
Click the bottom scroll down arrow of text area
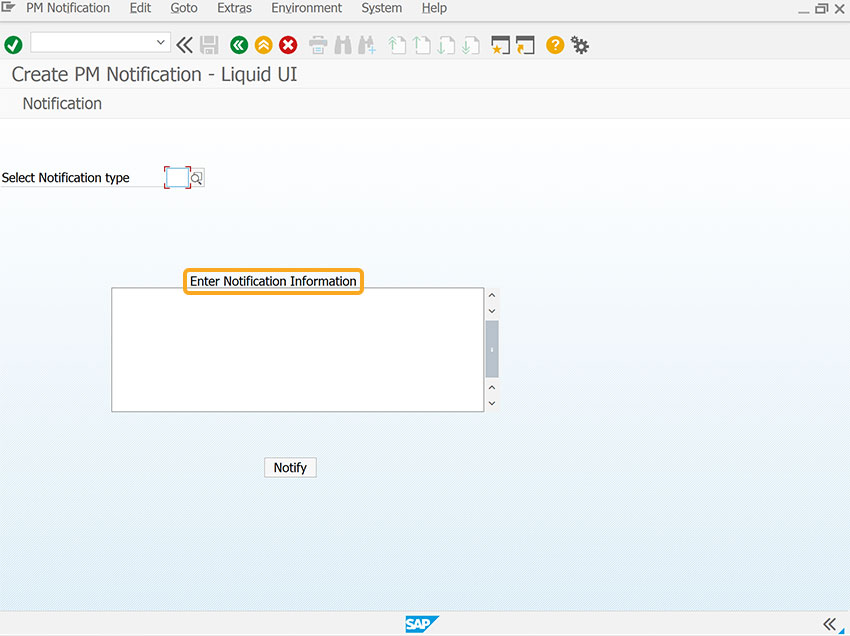click(x=492, y=403)
